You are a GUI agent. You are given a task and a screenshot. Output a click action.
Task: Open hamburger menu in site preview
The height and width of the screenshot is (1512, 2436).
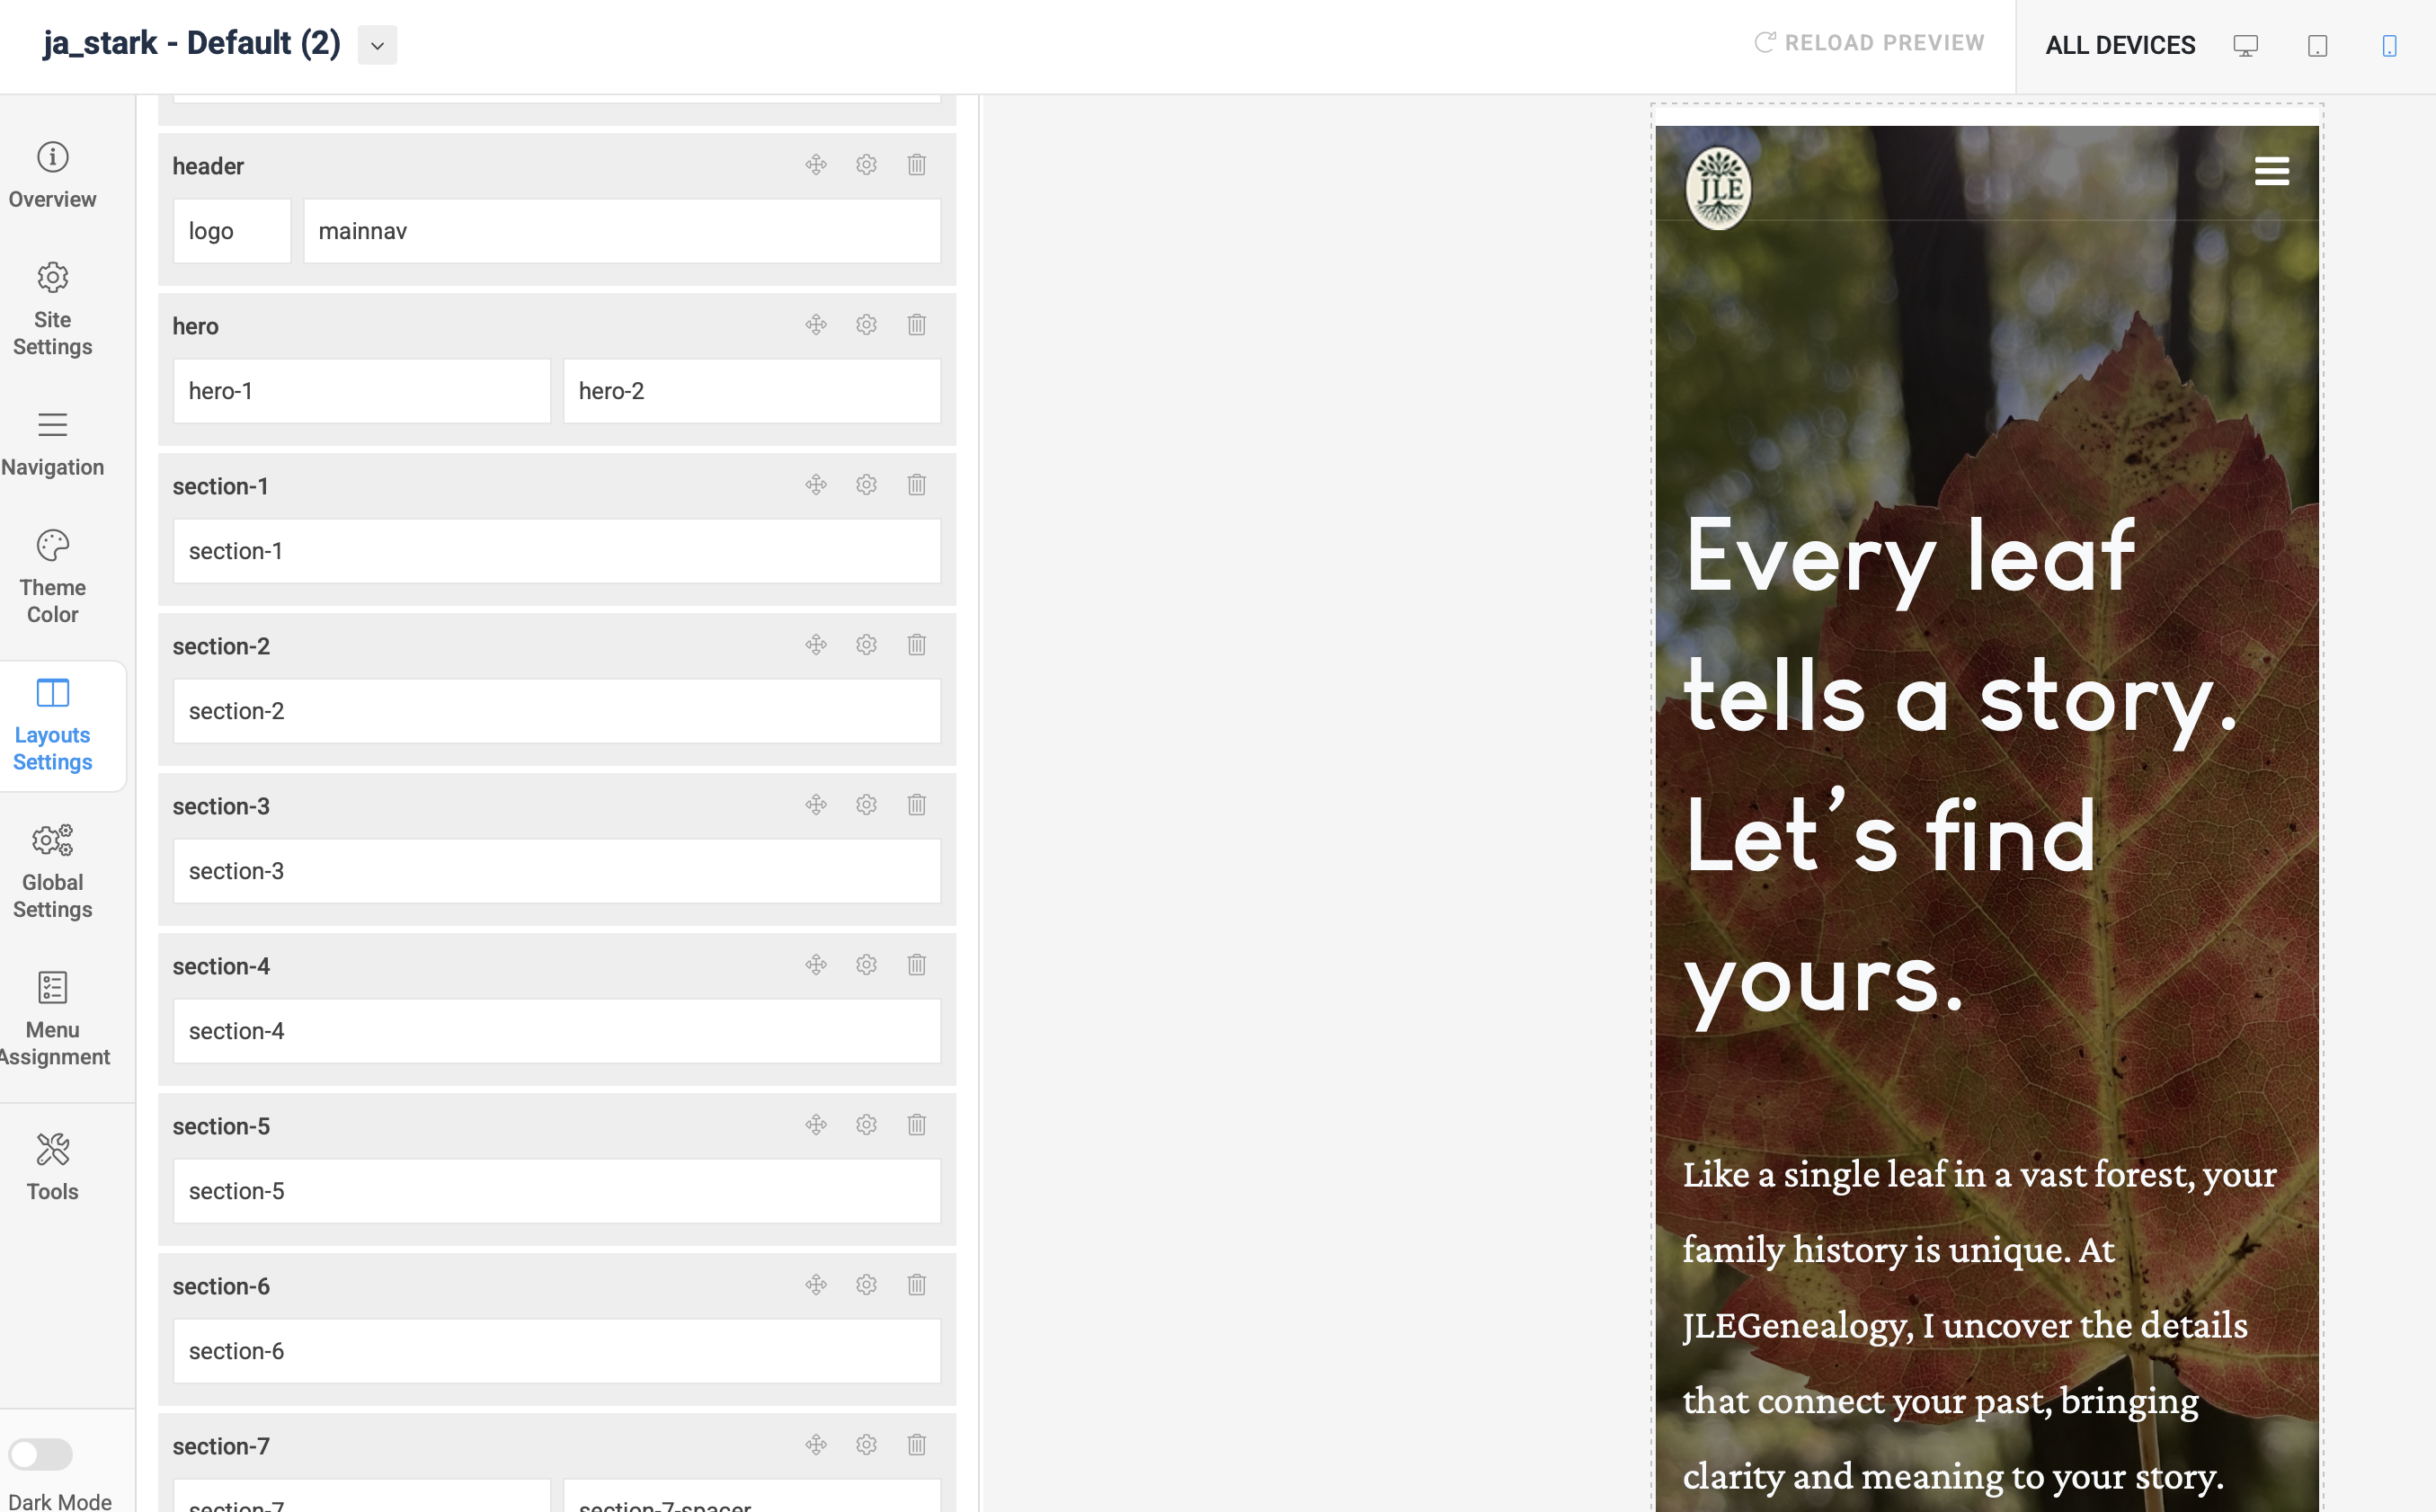(x=2271, y=171)
